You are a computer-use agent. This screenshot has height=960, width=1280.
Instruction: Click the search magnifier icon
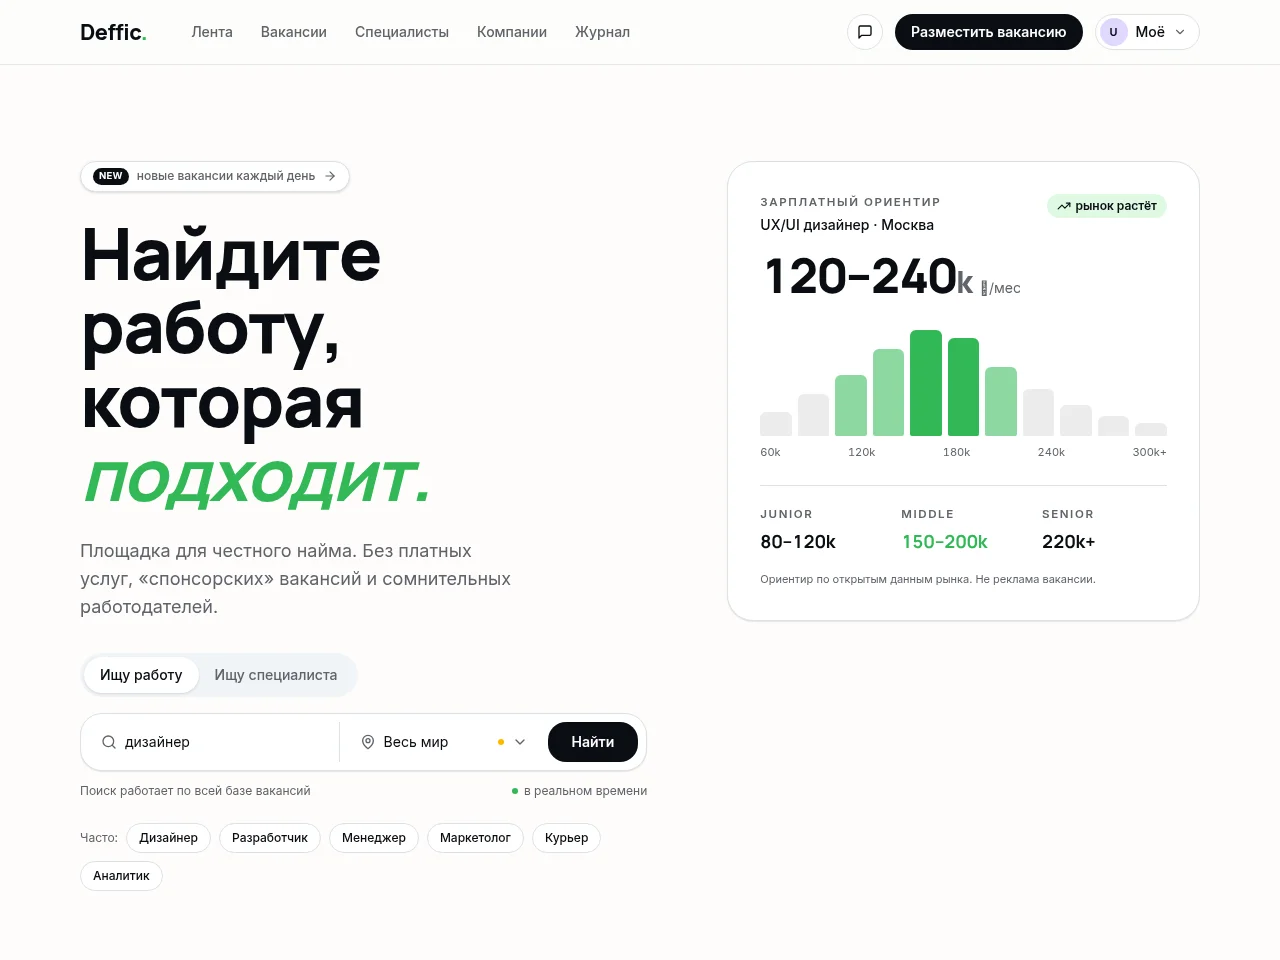[x=109, y=742]
